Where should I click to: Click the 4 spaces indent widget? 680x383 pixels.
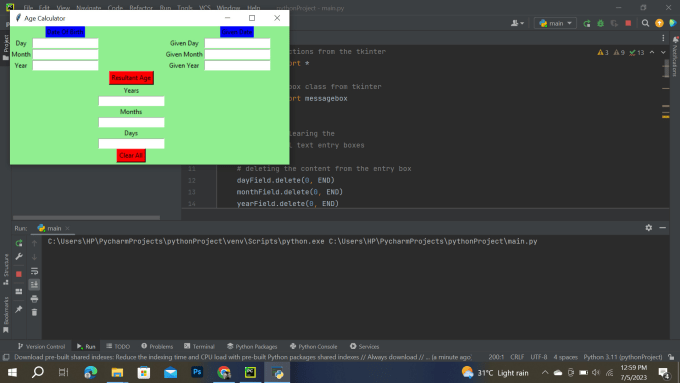click(x=566, y=357)
